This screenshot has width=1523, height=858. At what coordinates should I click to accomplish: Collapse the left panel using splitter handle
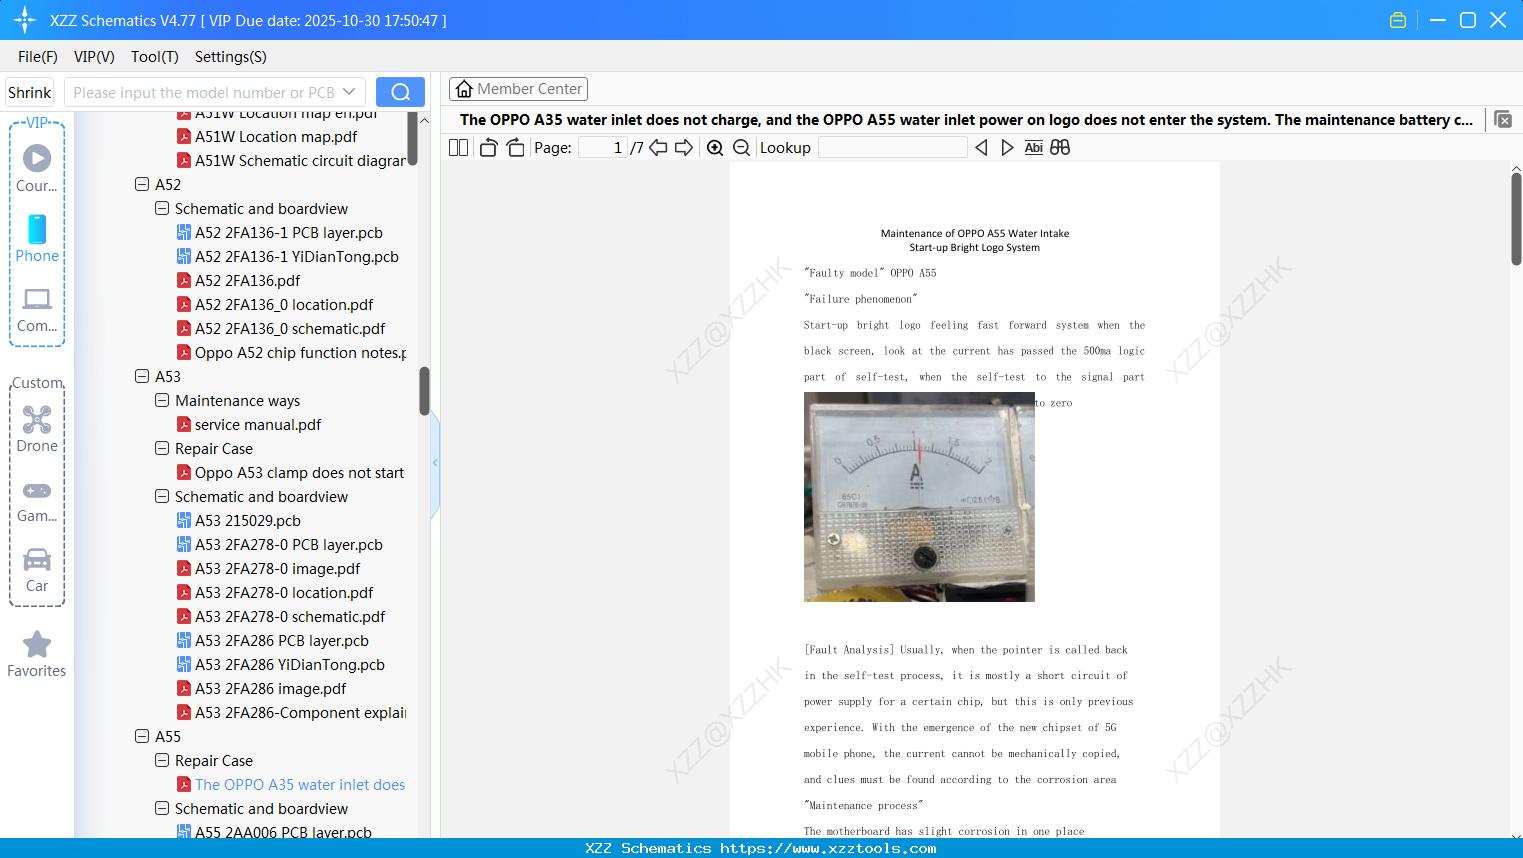435,463
